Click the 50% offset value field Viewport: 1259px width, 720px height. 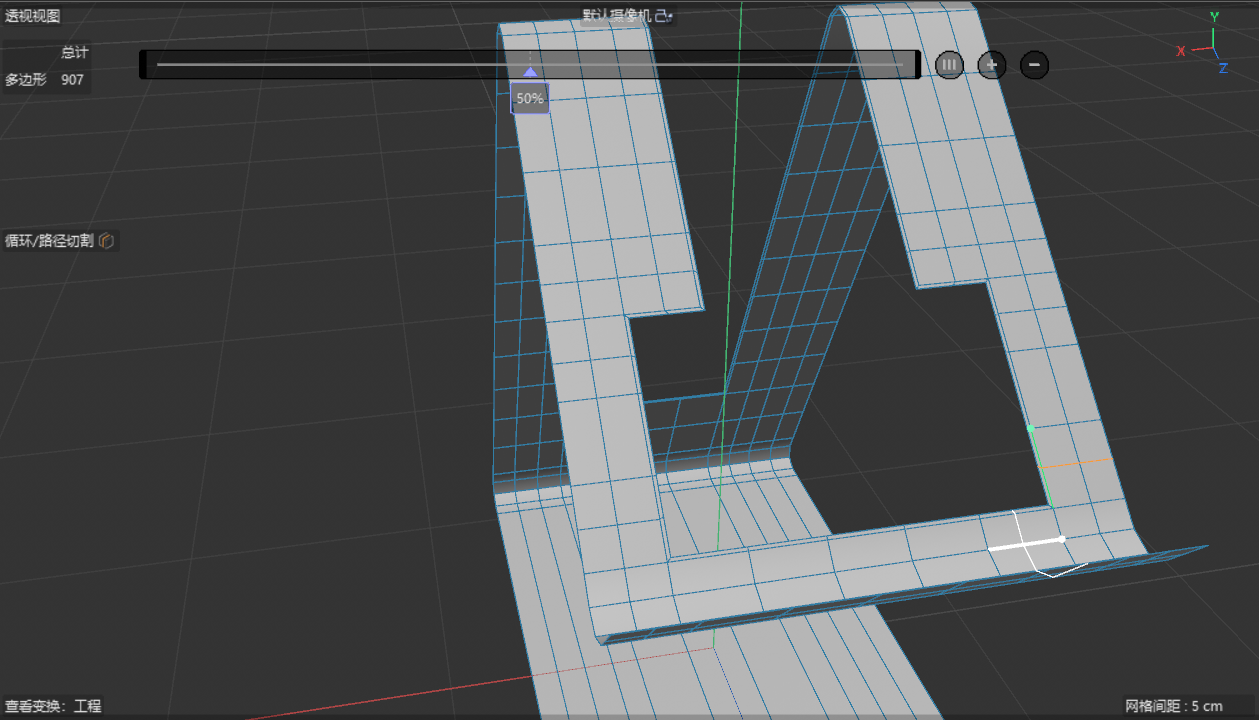pos(530,98)
